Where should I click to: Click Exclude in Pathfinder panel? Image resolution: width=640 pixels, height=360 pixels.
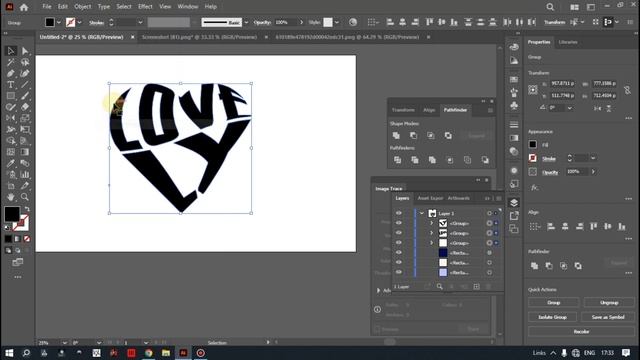448,136
